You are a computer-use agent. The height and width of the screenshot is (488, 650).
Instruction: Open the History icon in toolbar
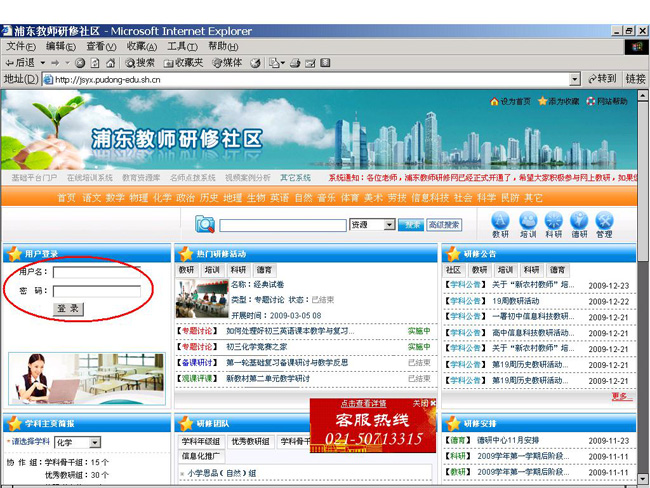(255, 63)
